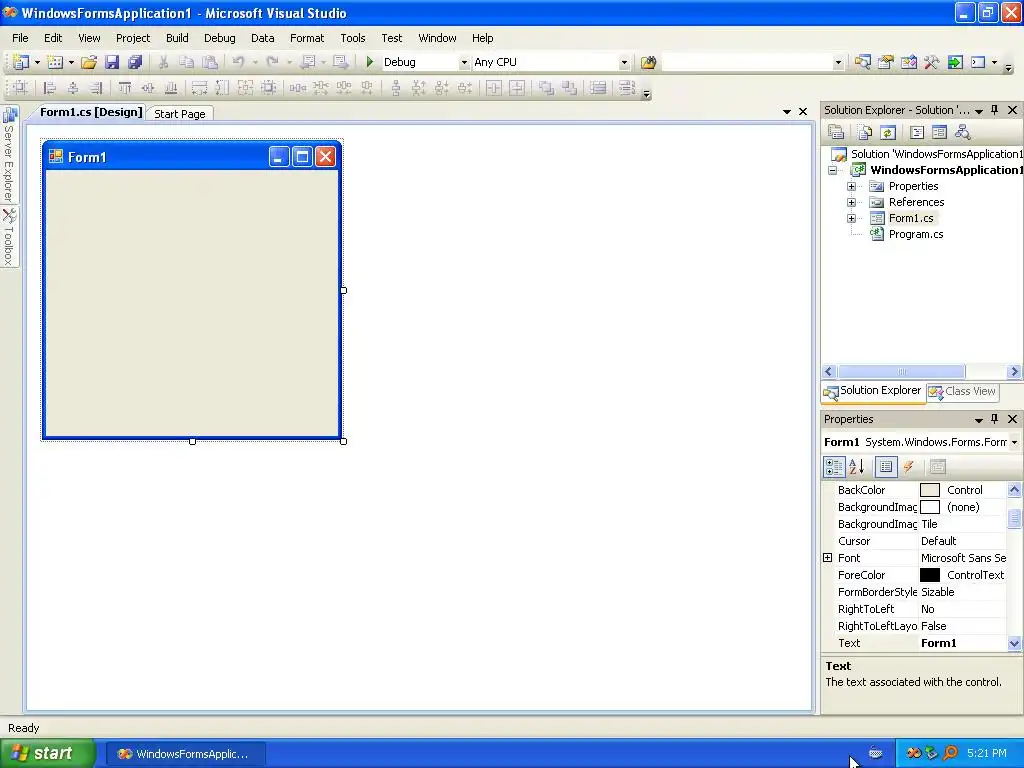Open the File menu
Image resolution: width=1024 pixels, height=768 pixels.
[20, 38]
